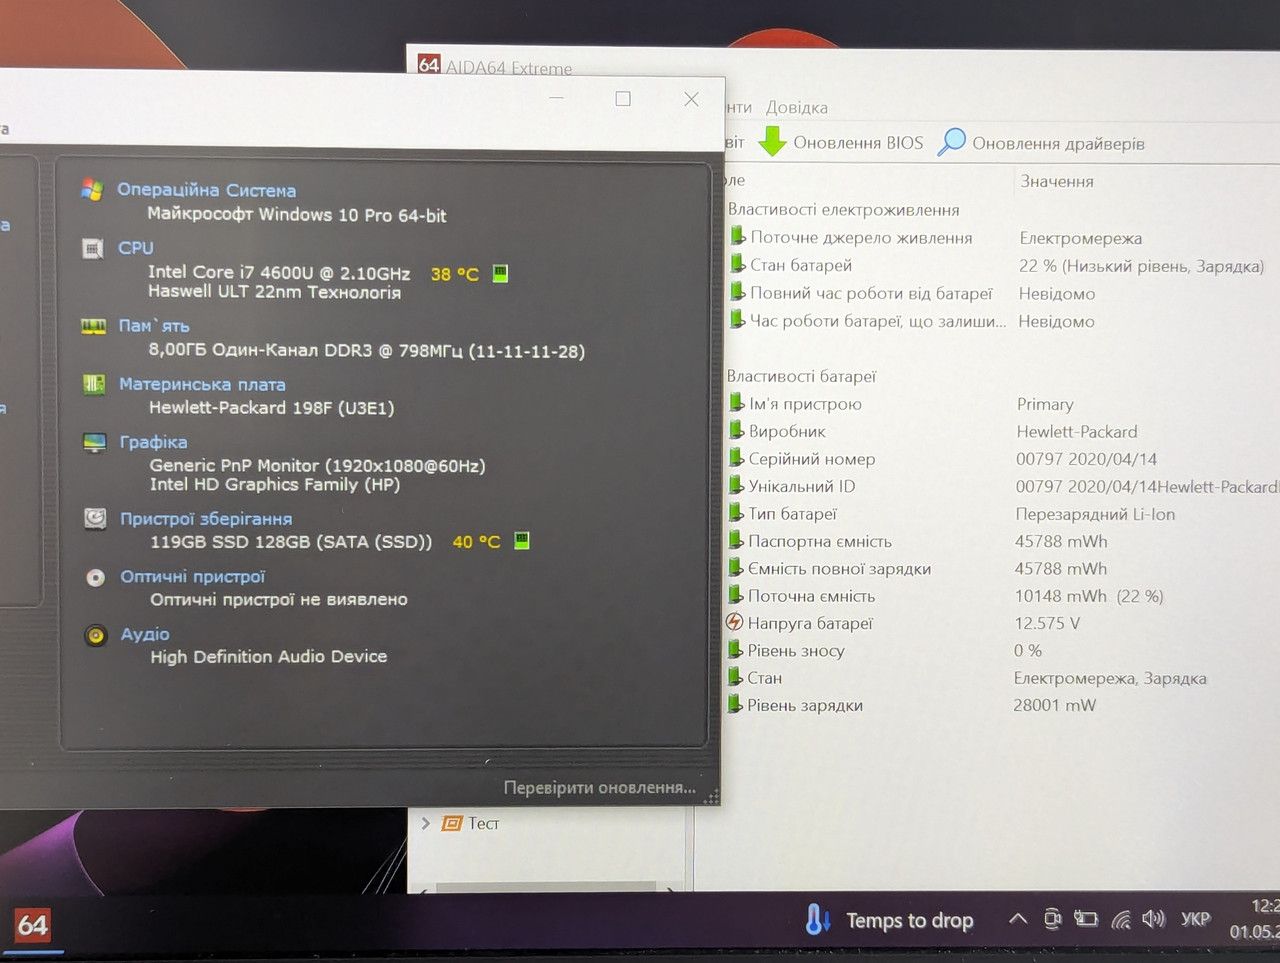Click the Пристрої зберігання drive icon
This screenshot has height=963, width=1280.
pyautogui.click(x=95, y=518)
